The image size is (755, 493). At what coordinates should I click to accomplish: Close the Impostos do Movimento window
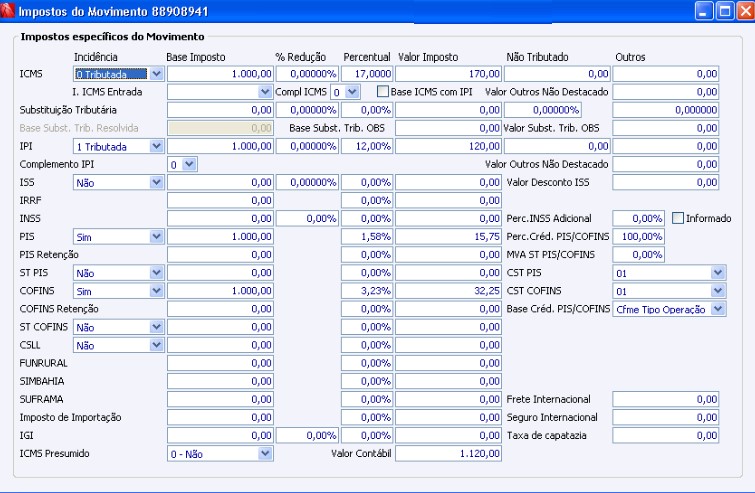click(x=745, y=11)
